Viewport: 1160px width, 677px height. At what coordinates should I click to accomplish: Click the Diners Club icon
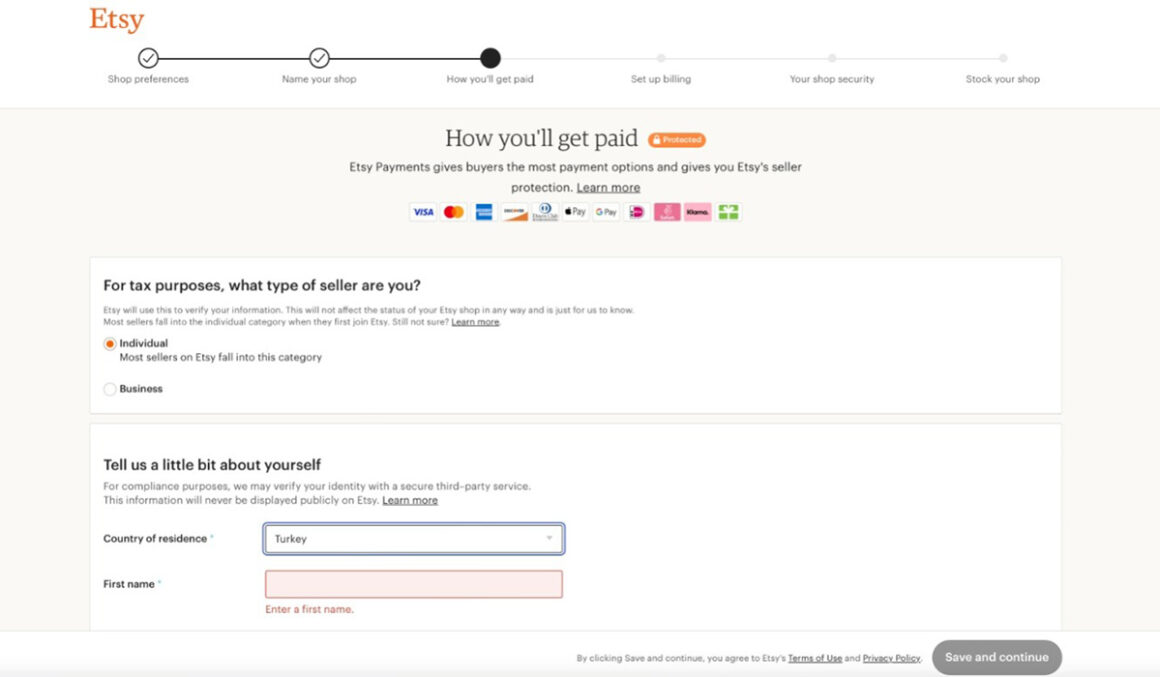click(x=544, y=211)
